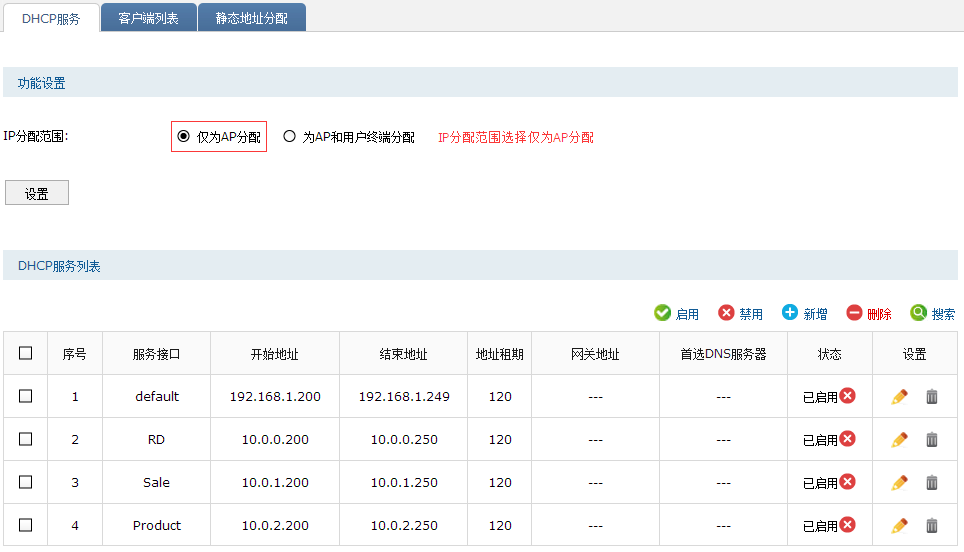Open the 静态地址分配 tab
The height and width of the screenshot is (552, 964).
[x=251, y=18]
